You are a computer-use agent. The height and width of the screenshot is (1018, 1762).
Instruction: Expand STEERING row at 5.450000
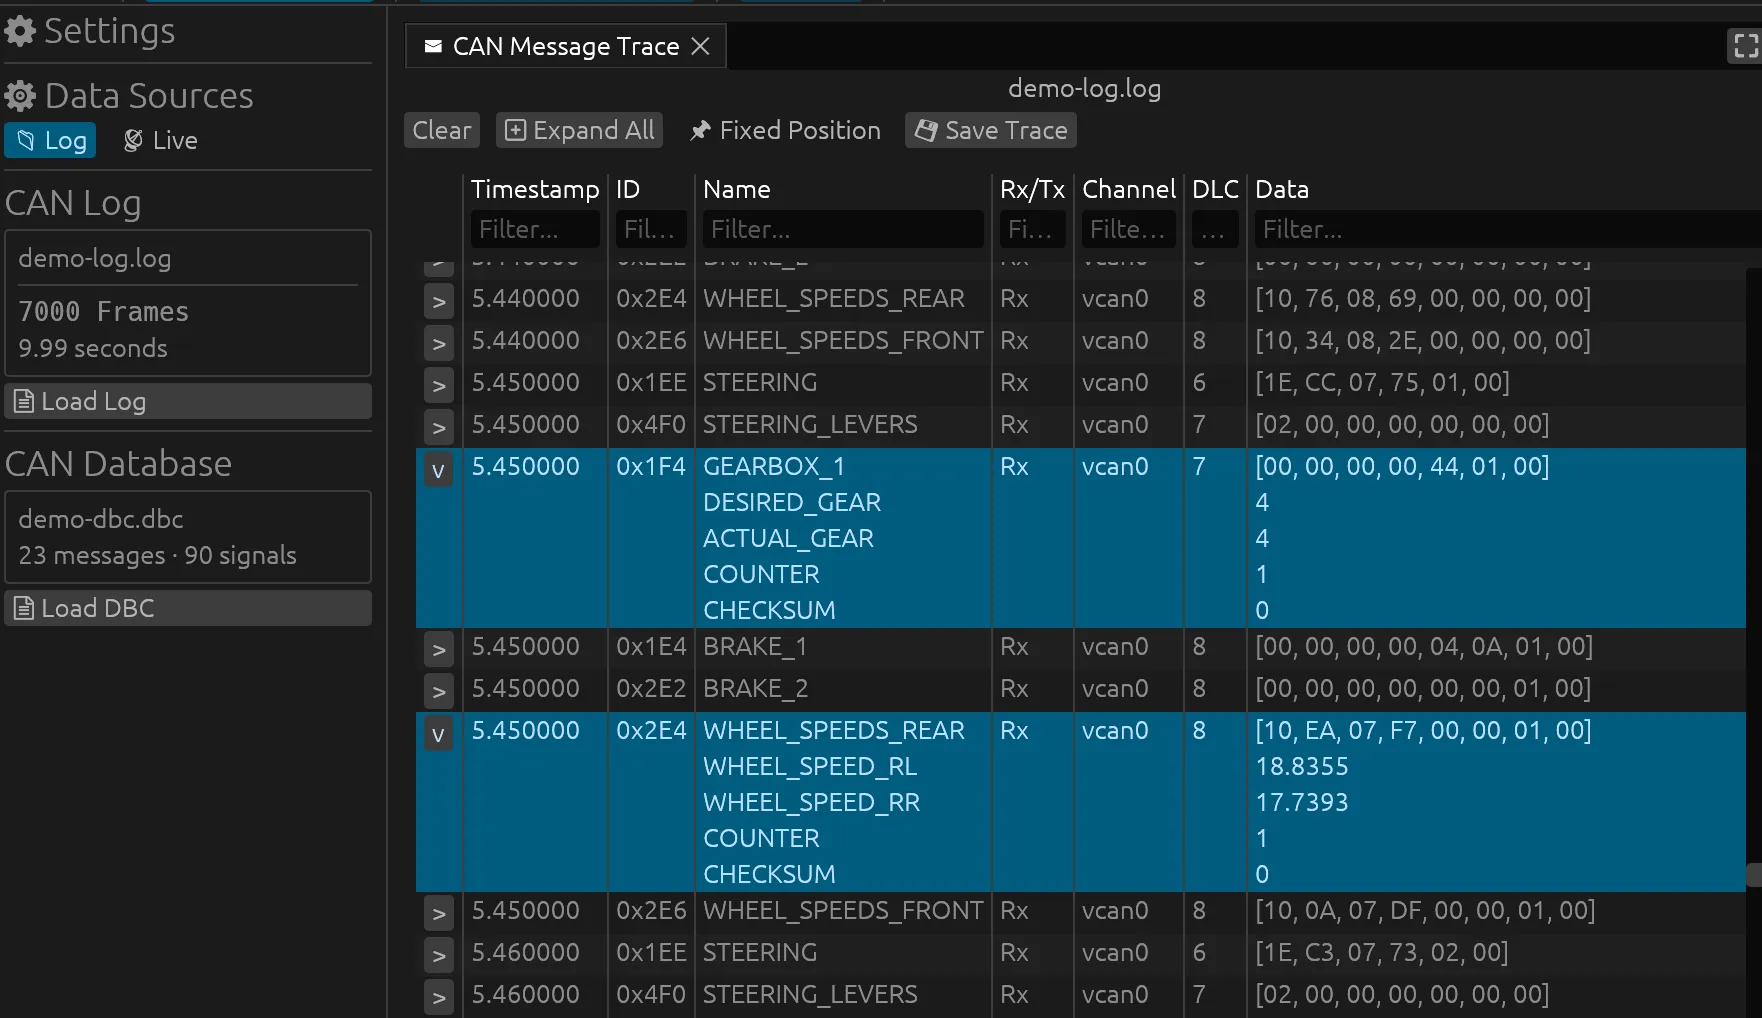(x=438, y=384)
